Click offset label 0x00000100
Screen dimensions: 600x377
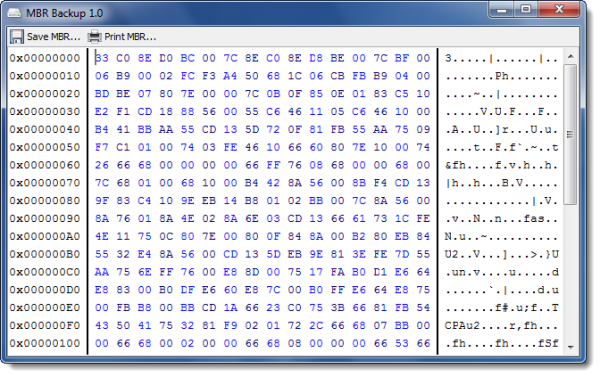[45, 343]
